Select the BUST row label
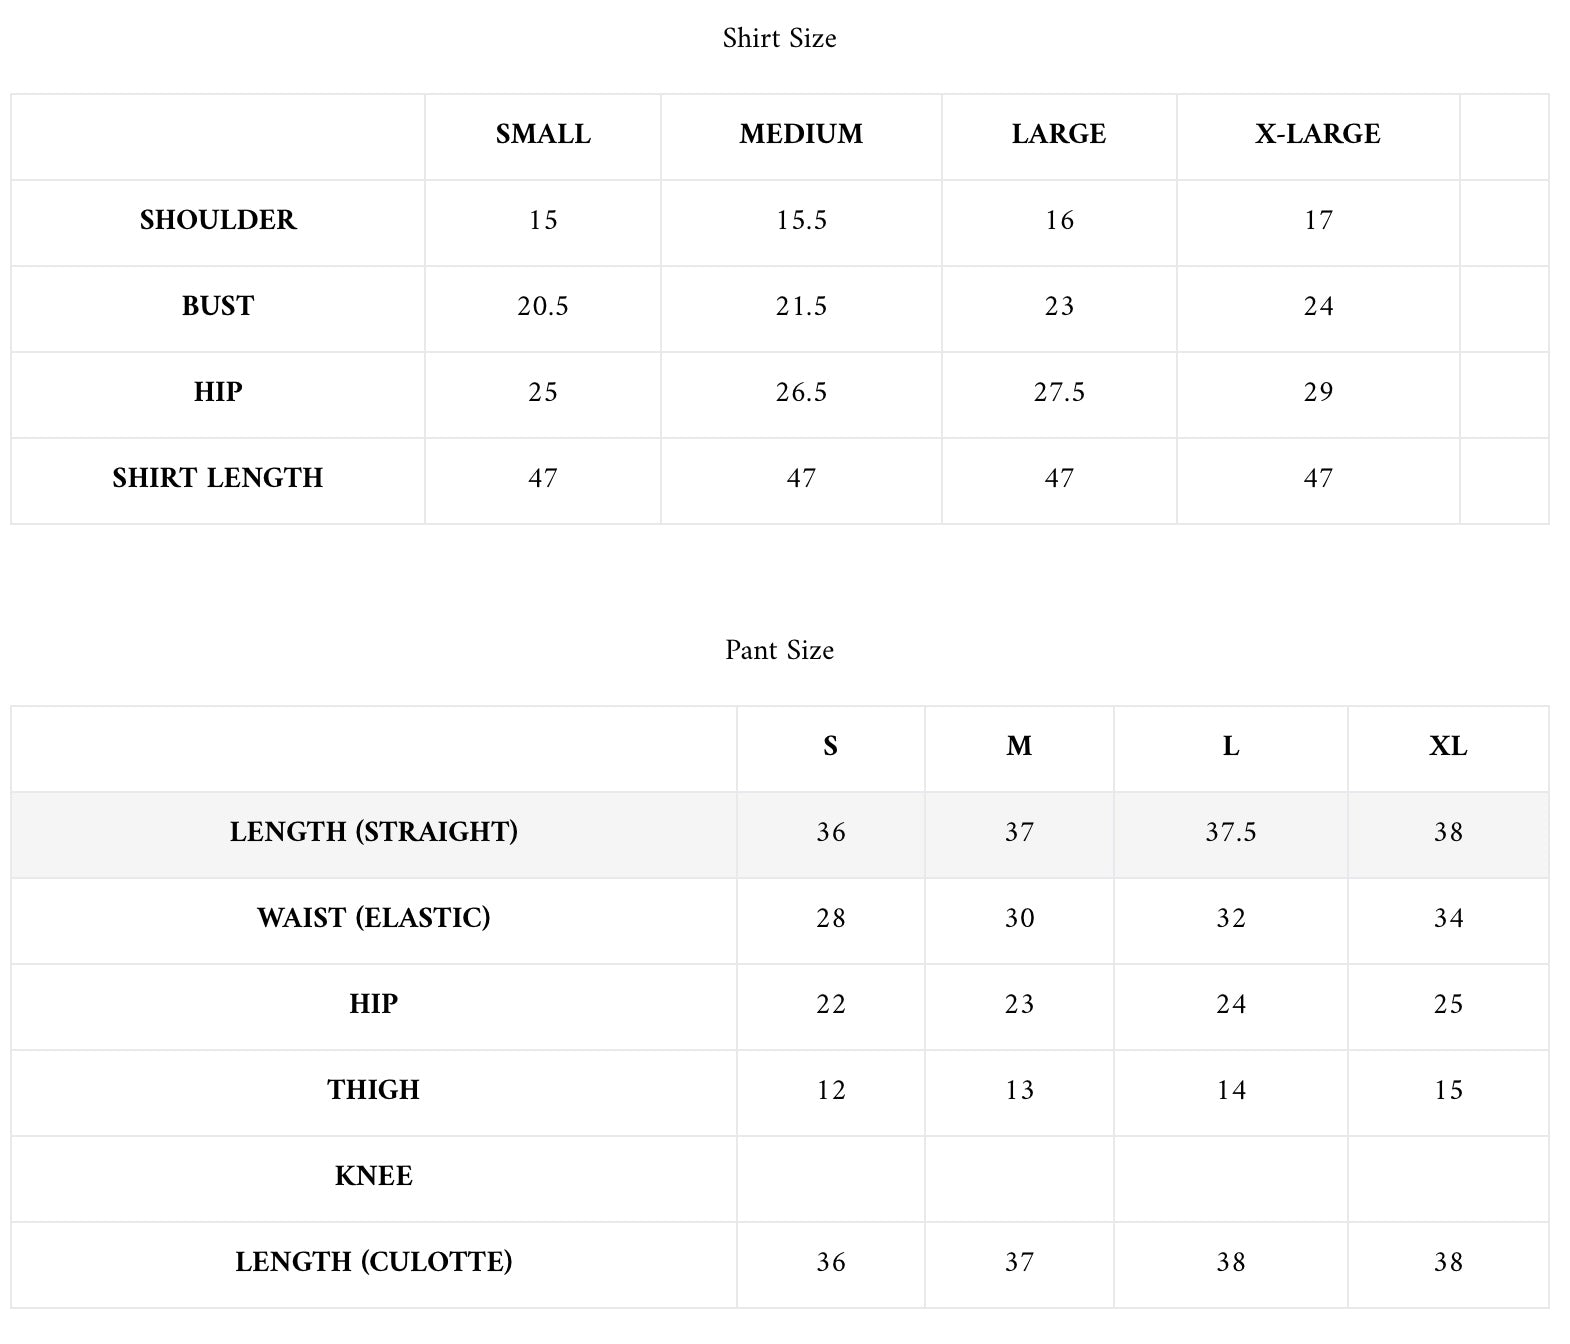 tap(218, 306)
